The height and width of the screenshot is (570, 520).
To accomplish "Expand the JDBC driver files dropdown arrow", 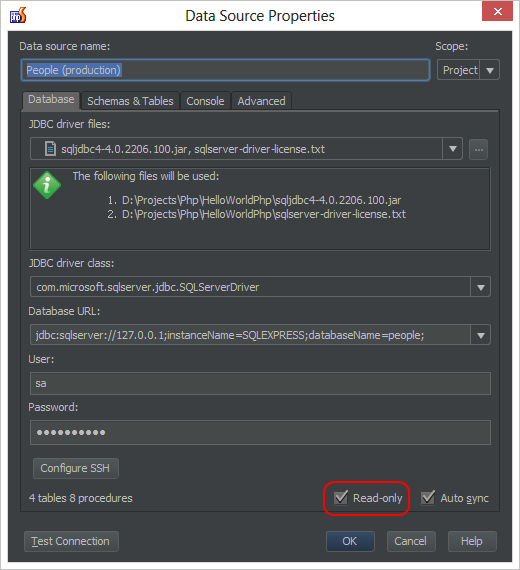I will tap(453, 149).
